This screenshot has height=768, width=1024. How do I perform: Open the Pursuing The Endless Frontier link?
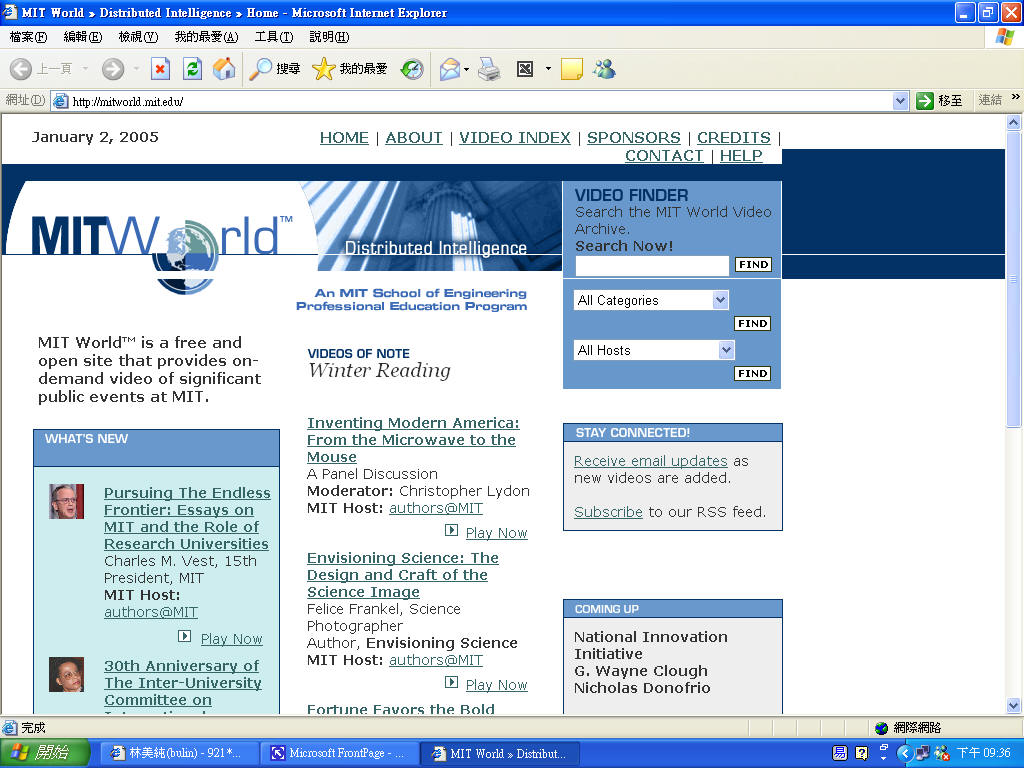[x=187, y=519]
